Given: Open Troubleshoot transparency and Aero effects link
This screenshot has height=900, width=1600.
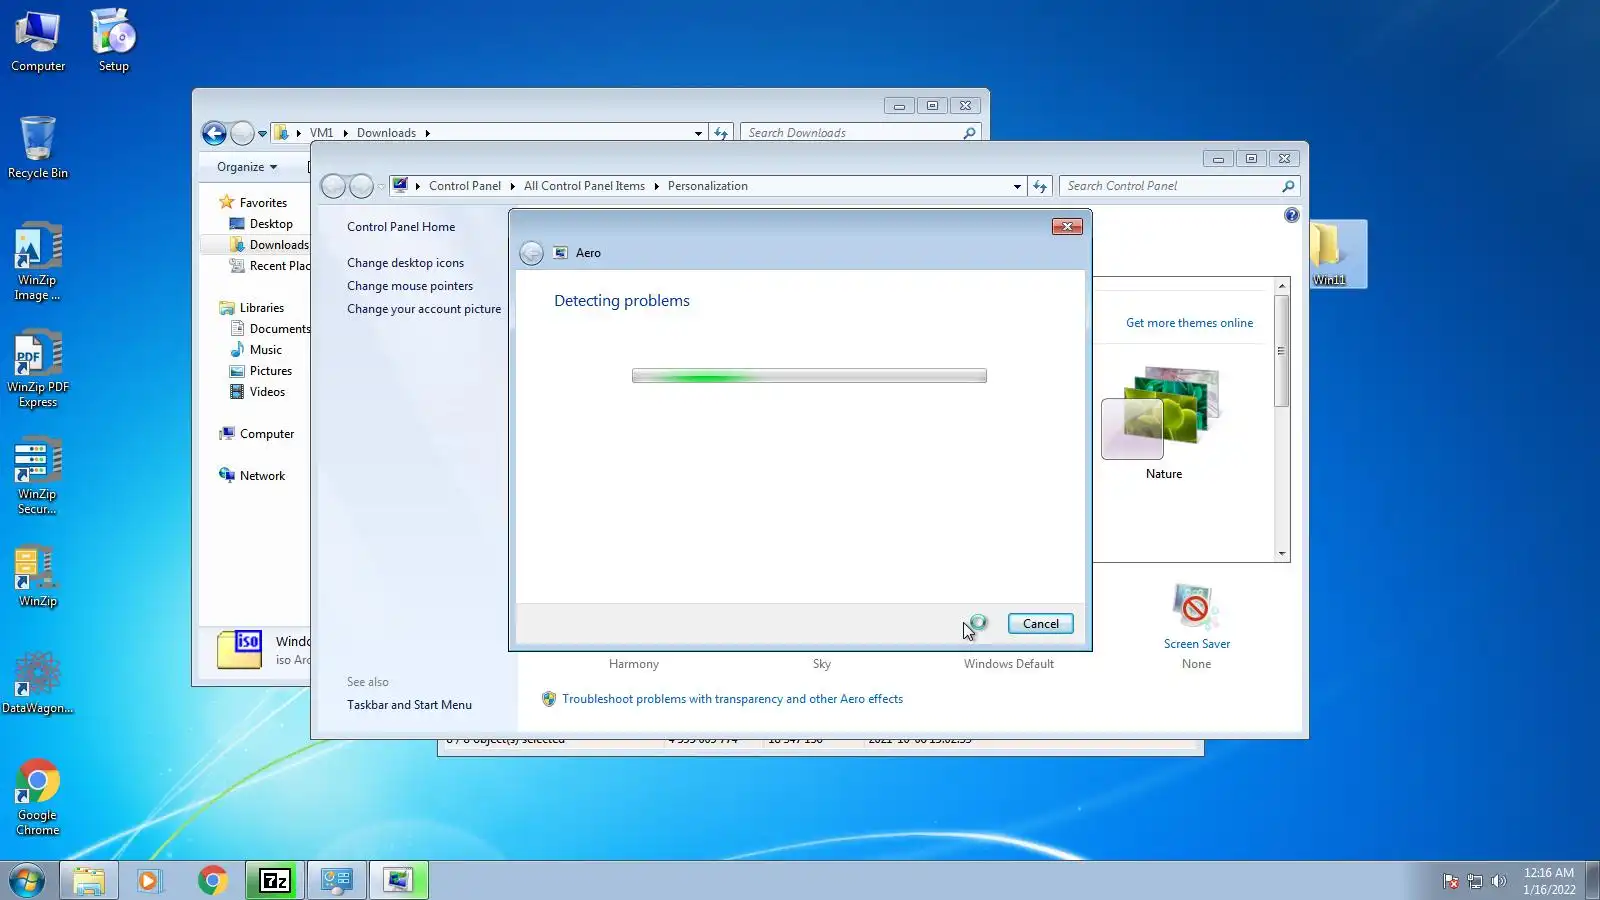Looking at the screenshot, I should pos(732,699).
